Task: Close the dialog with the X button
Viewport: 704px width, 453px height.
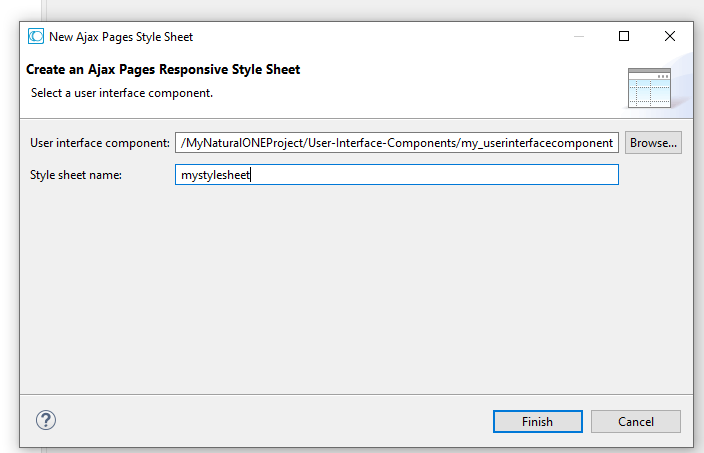Action: (x=670, y=36)
